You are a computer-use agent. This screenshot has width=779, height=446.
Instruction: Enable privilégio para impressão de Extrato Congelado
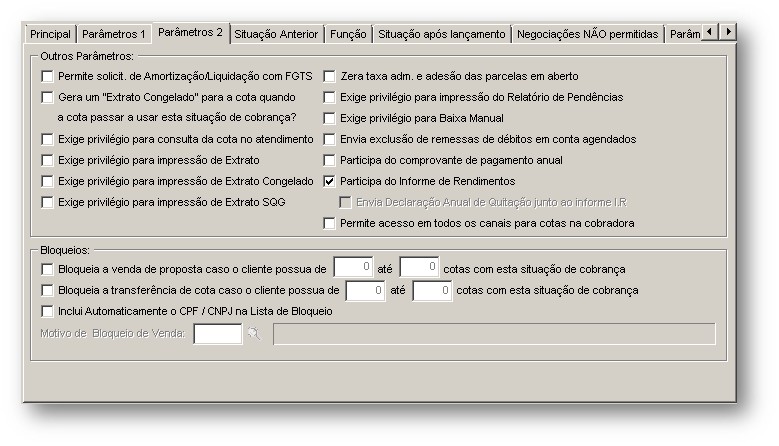click(x=47, y=181)
